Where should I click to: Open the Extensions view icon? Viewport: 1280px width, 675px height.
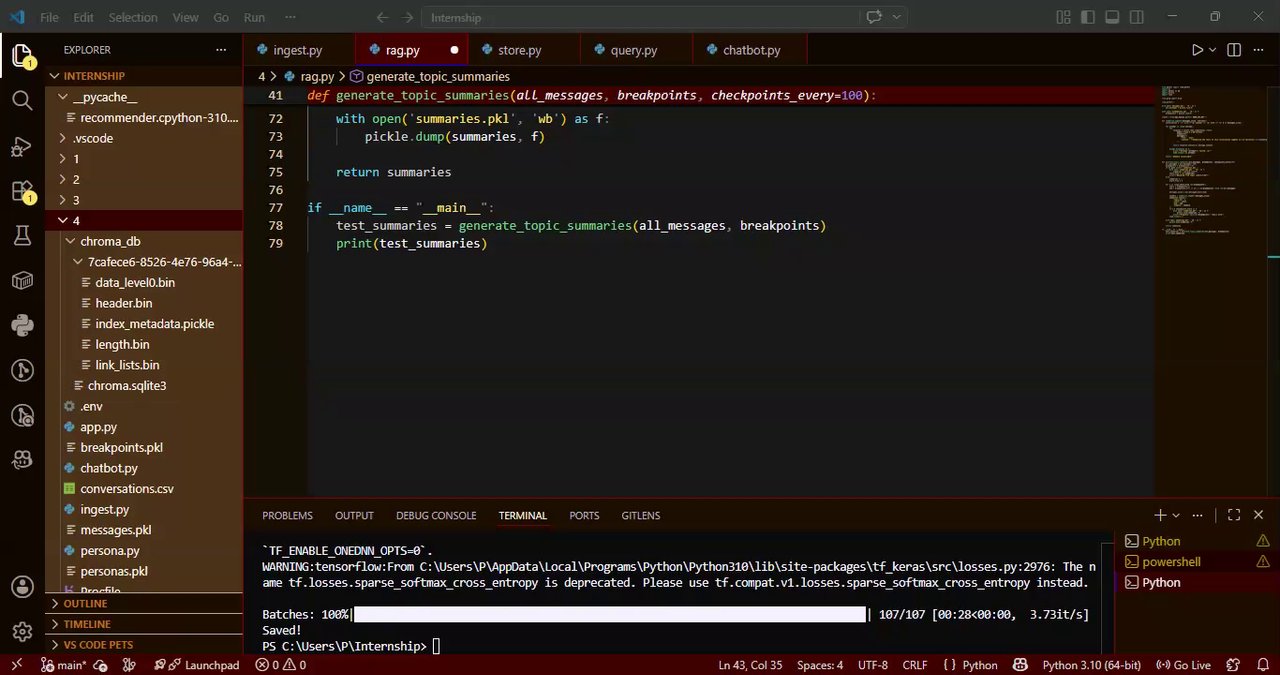[x=22, y=191]
